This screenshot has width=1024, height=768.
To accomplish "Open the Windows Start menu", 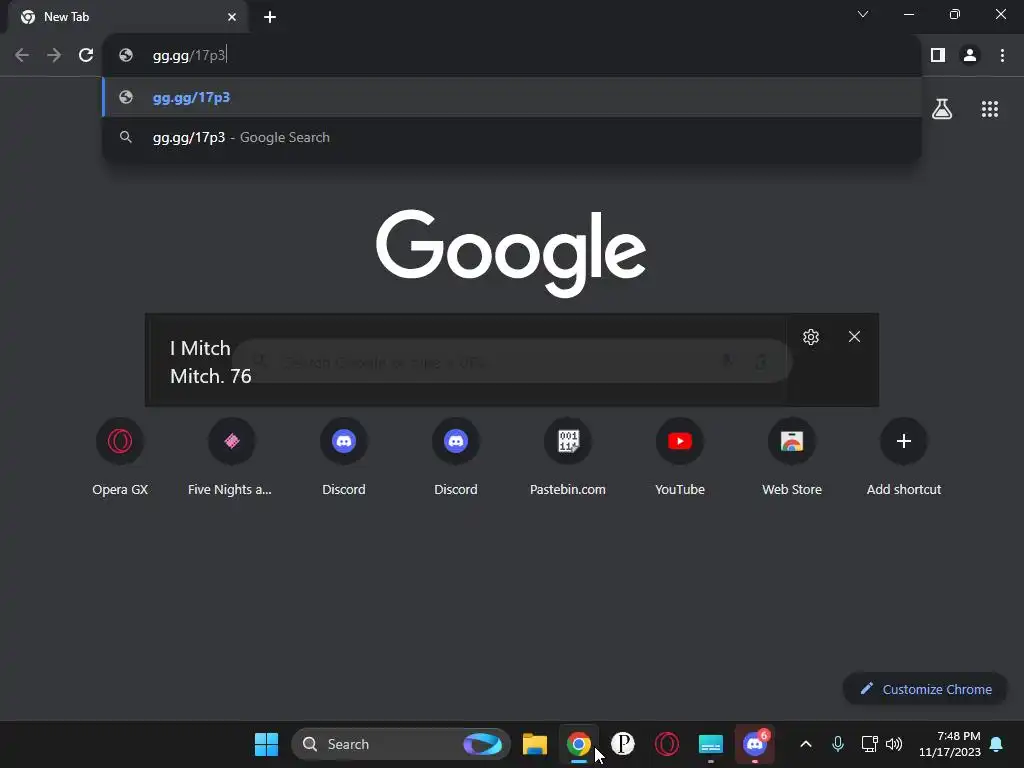I will [x=266, y=744].
